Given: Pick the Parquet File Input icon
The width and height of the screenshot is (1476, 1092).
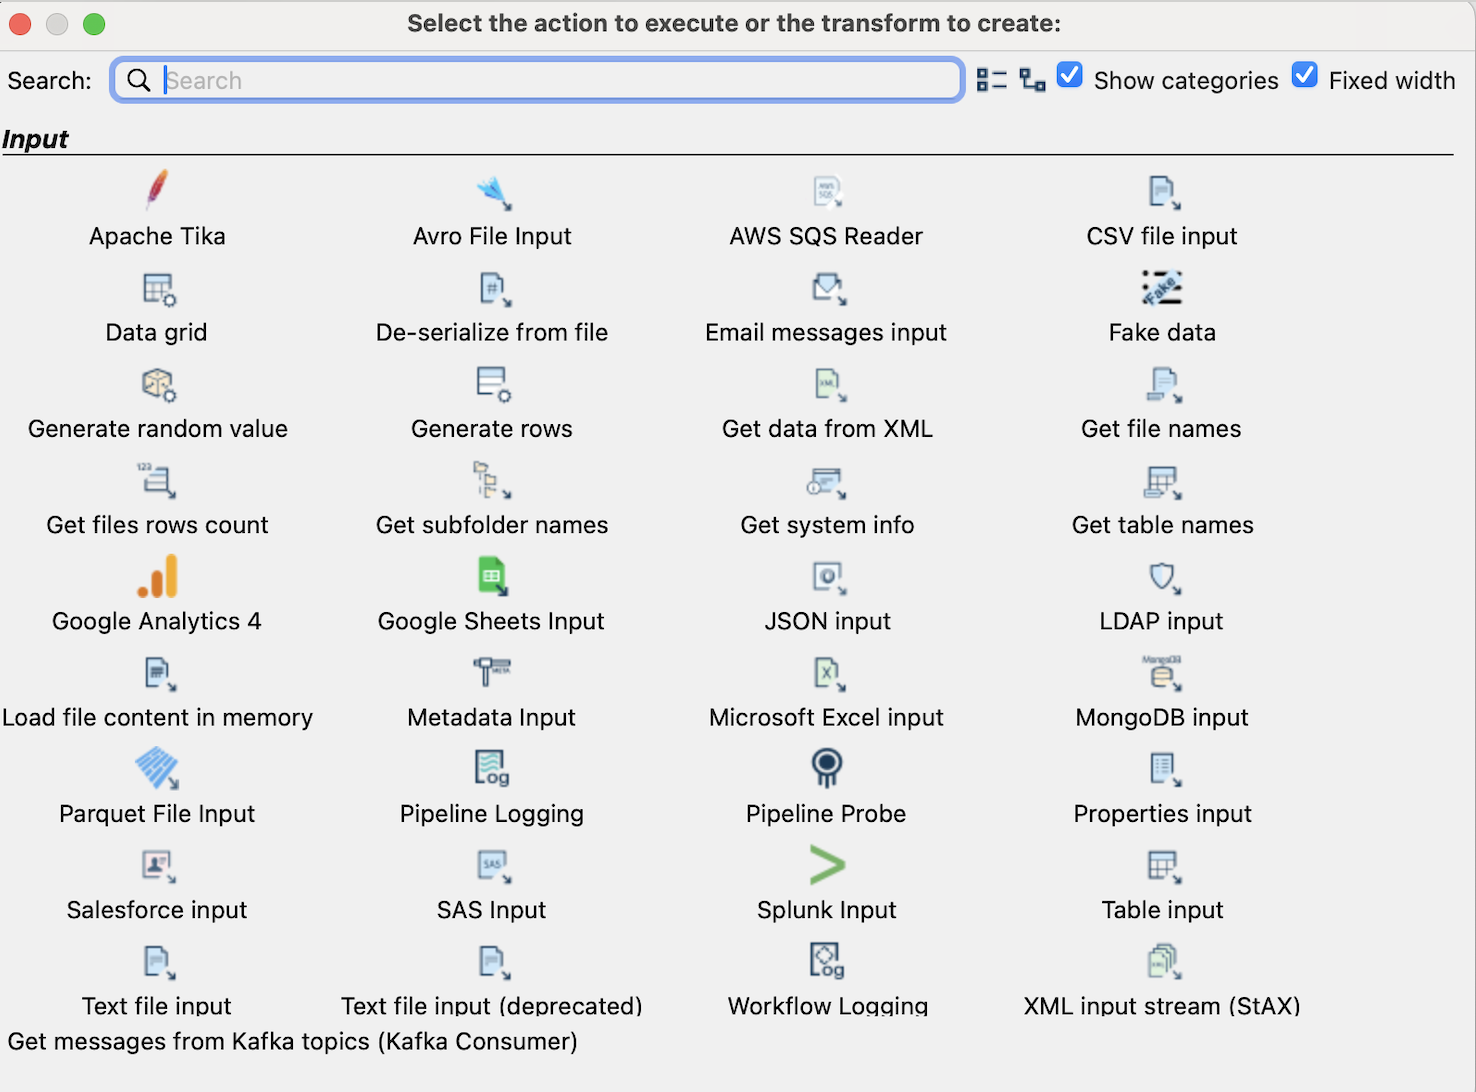Looking at the screenshot, I should (x=157, y=769).
